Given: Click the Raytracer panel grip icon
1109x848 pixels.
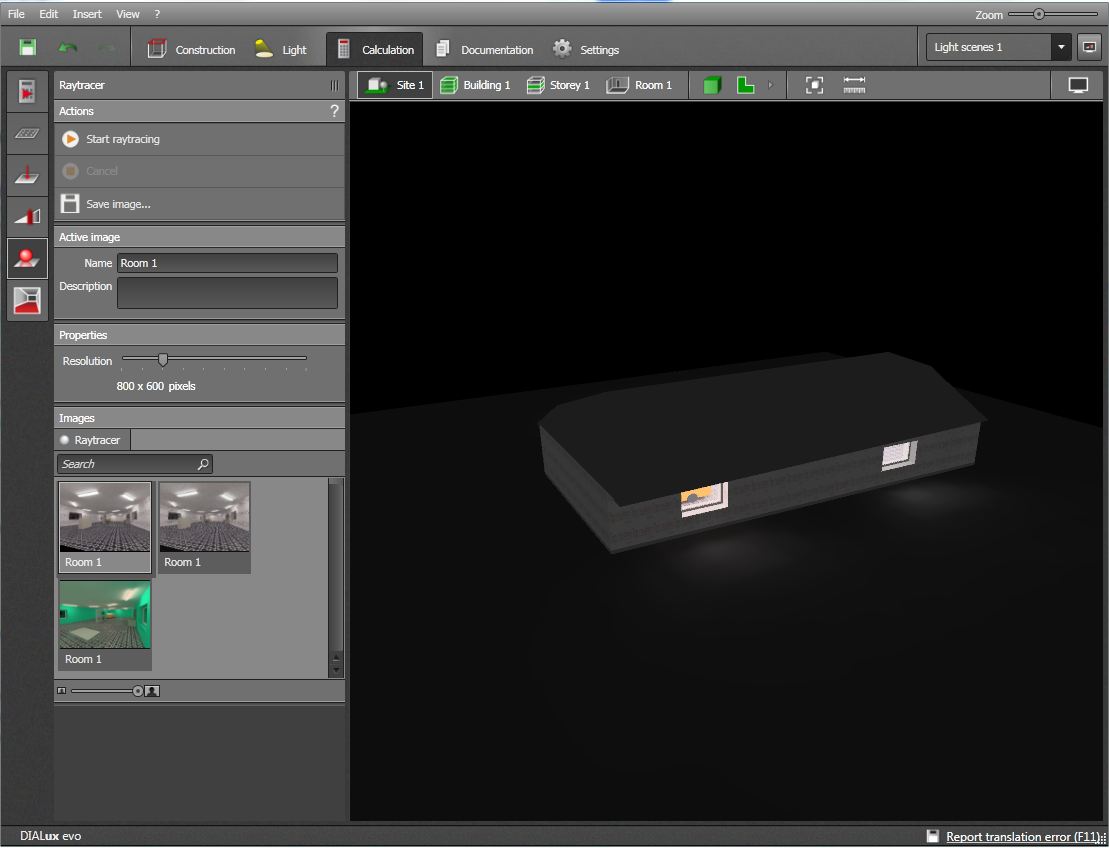Looking at the screenshot, I should (334, 86).
